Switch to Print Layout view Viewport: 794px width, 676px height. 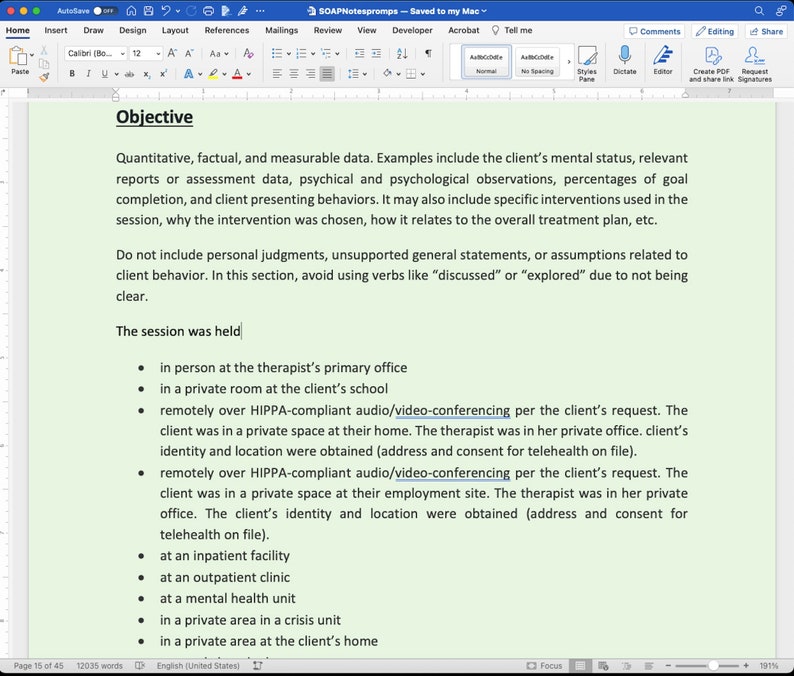click(x=580, y=666)
